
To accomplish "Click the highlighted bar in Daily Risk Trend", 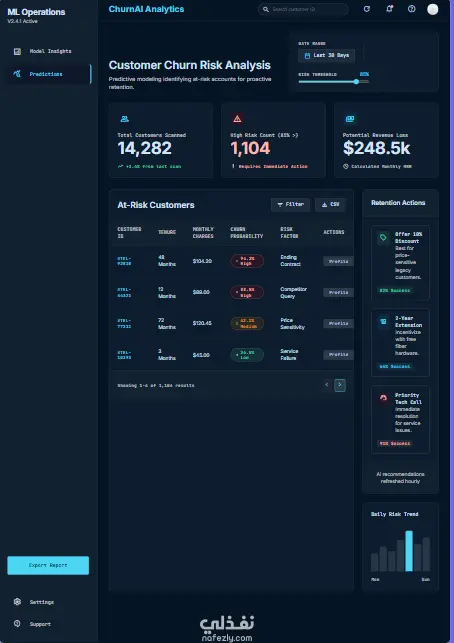I will coord(409,551).
